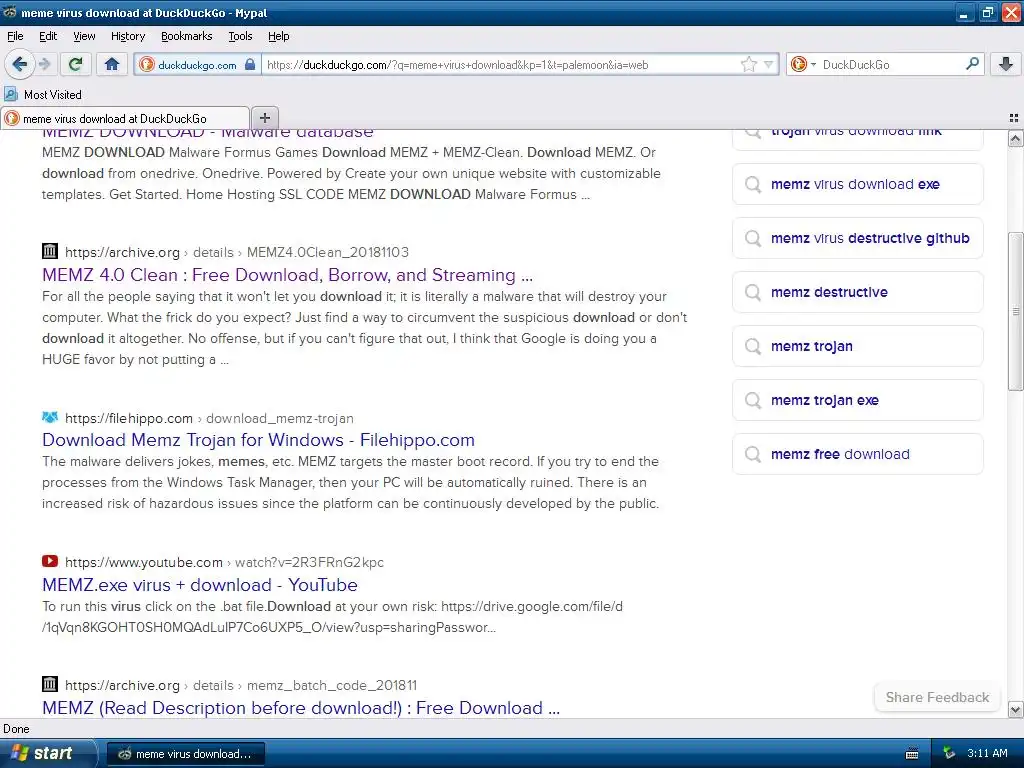Viewport: 1024px width, 768px height.
Task: Open 'MEMZ.exe virus + download - YouTube' result
Action: pos(200,585)
